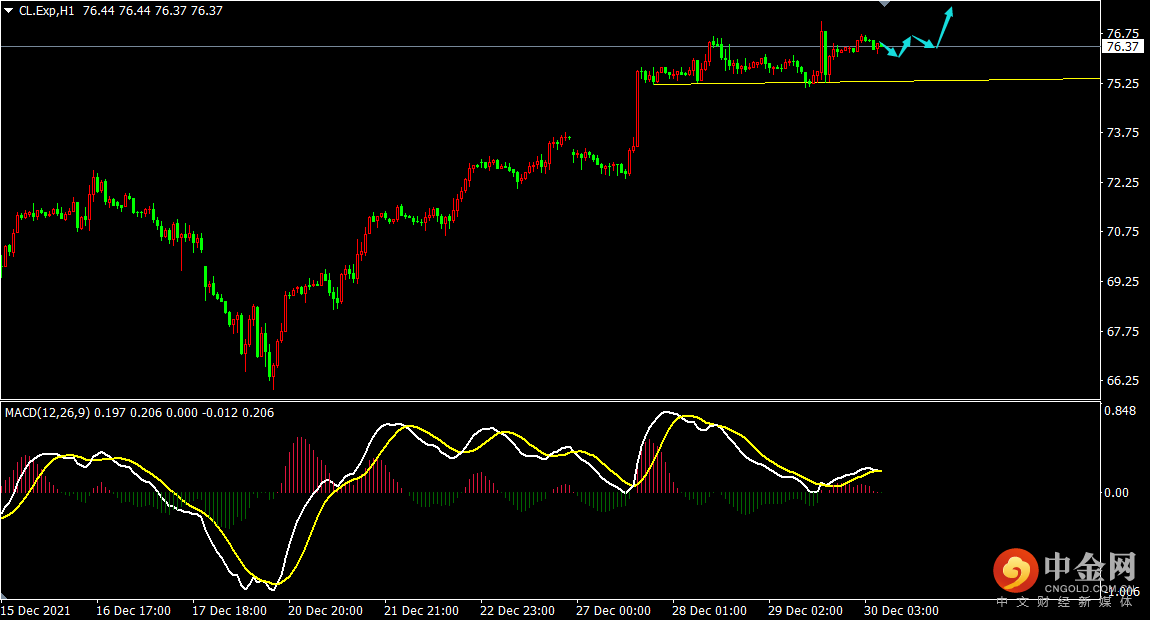The image size is (1150, 620).
Task: Click the CNGOLD watermark logo icon
Action: pos(1016,570)
